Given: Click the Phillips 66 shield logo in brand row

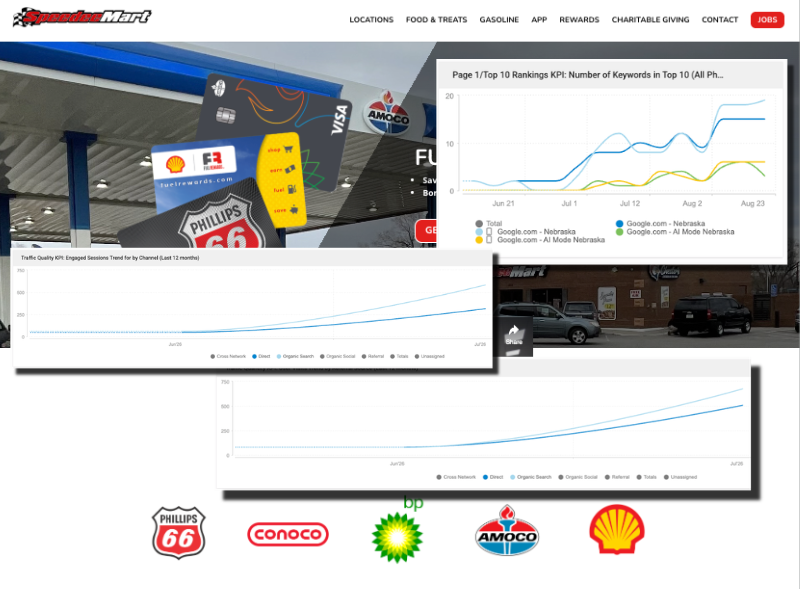Looking at the screenshot, I should click(x=179, y=532).
